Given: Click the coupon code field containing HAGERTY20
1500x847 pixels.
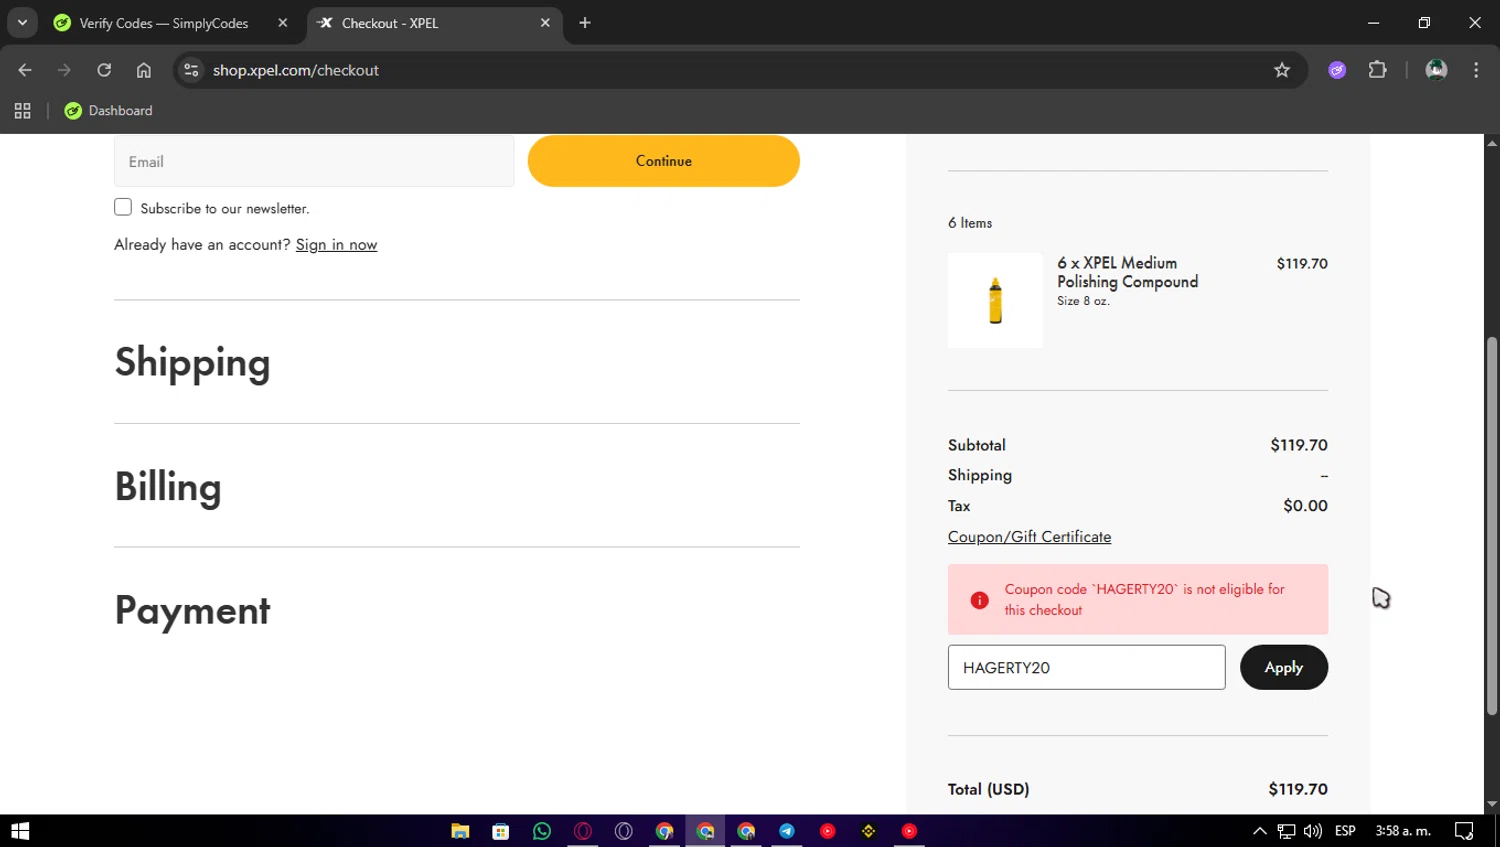Looking at the screenshot, I should [x=1087, y=667].
